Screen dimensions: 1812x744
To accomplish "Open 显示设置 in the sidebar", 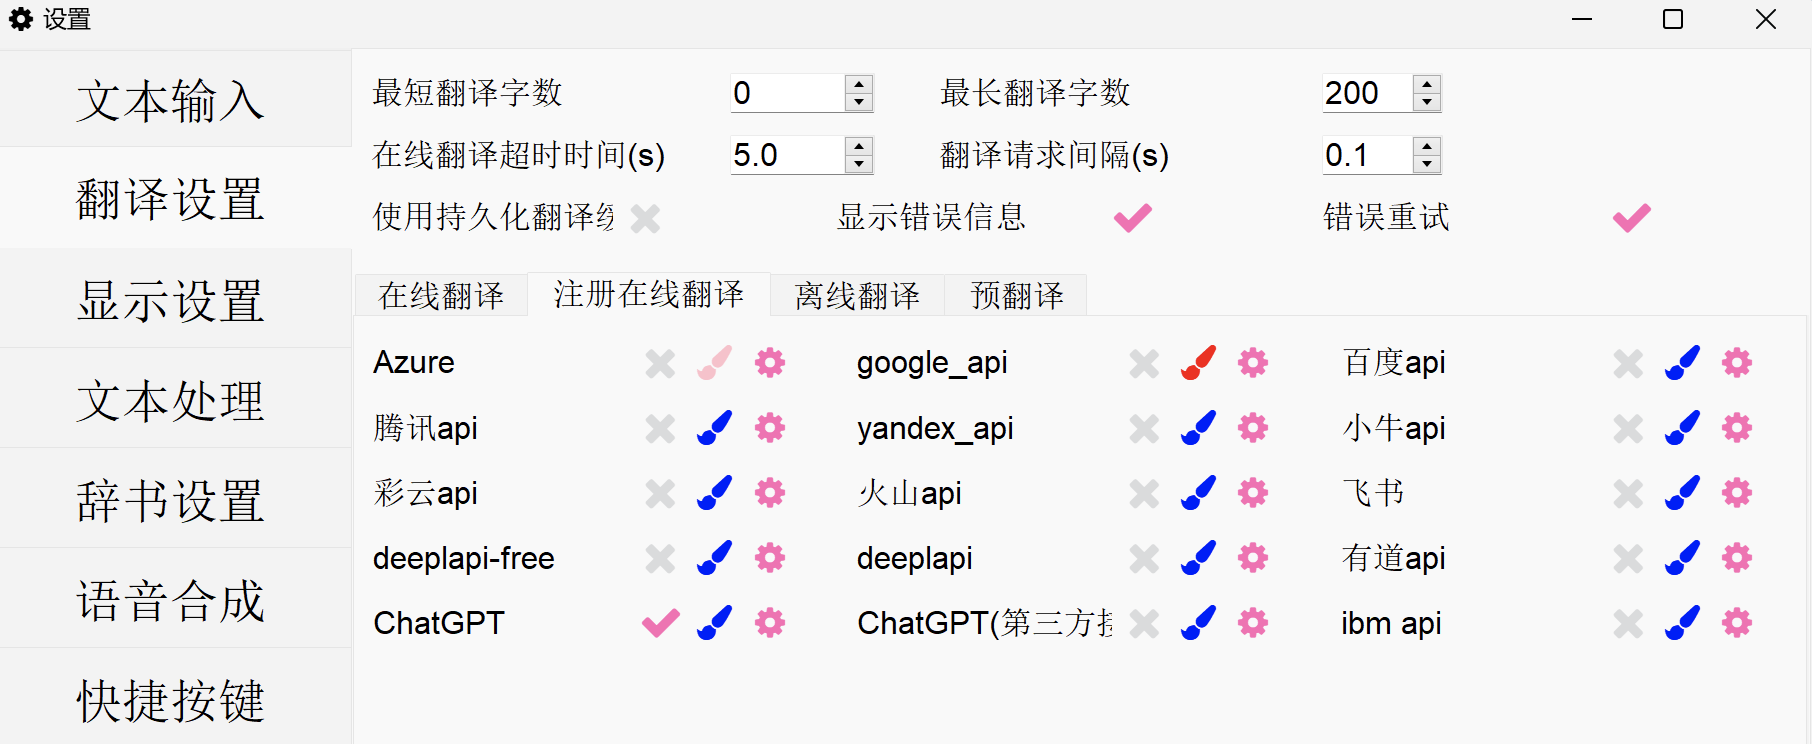I will 171,300.
